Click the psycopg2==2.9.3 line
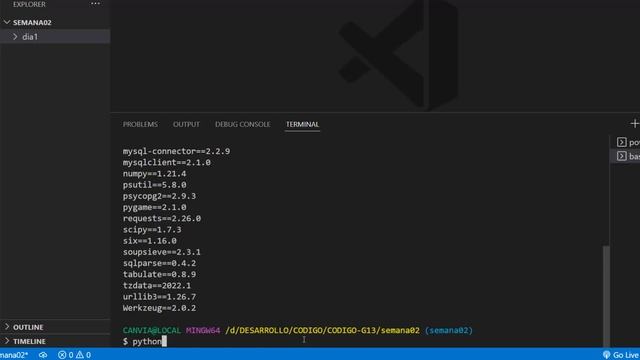 point(159,196)
